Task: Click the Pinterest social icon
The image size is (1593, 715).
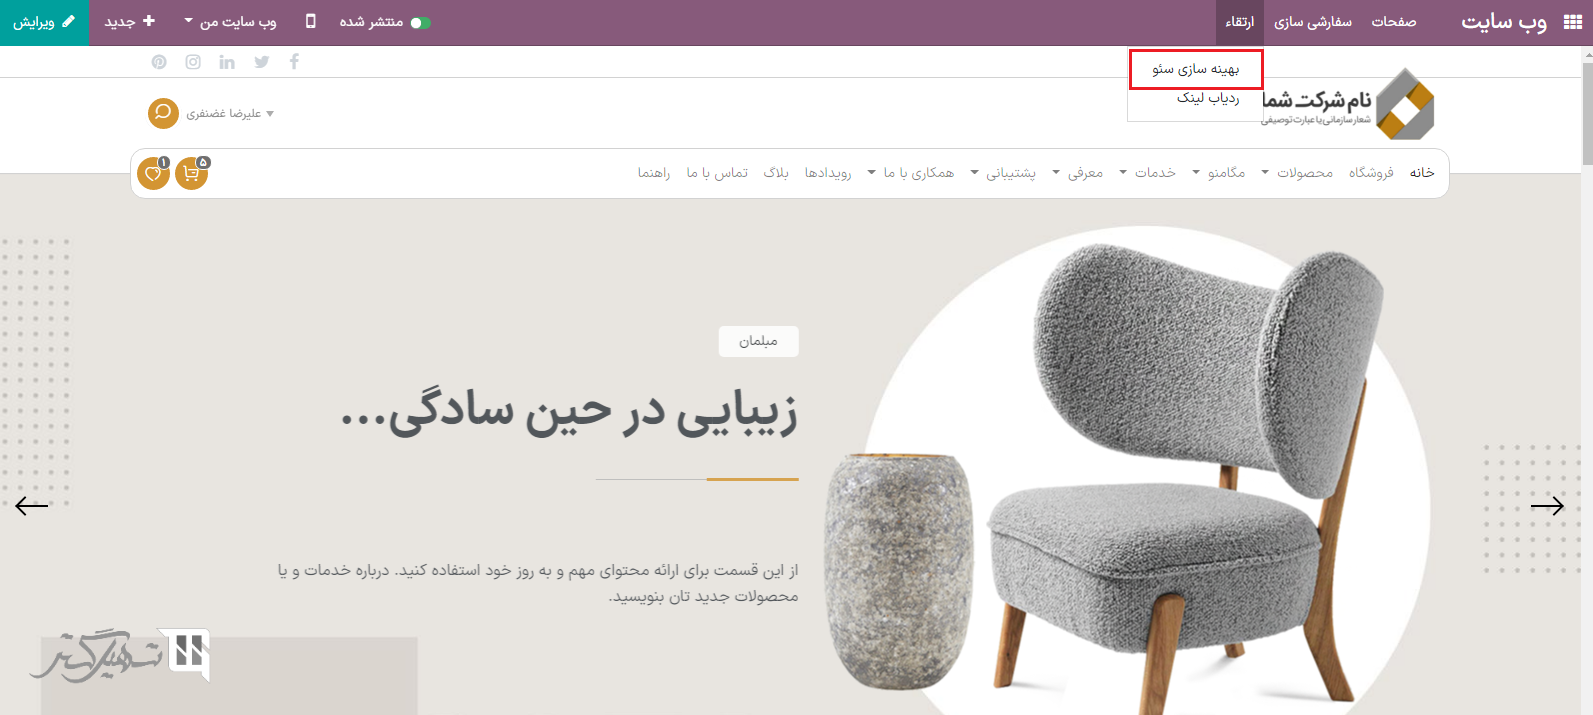Action: (159, 62)
